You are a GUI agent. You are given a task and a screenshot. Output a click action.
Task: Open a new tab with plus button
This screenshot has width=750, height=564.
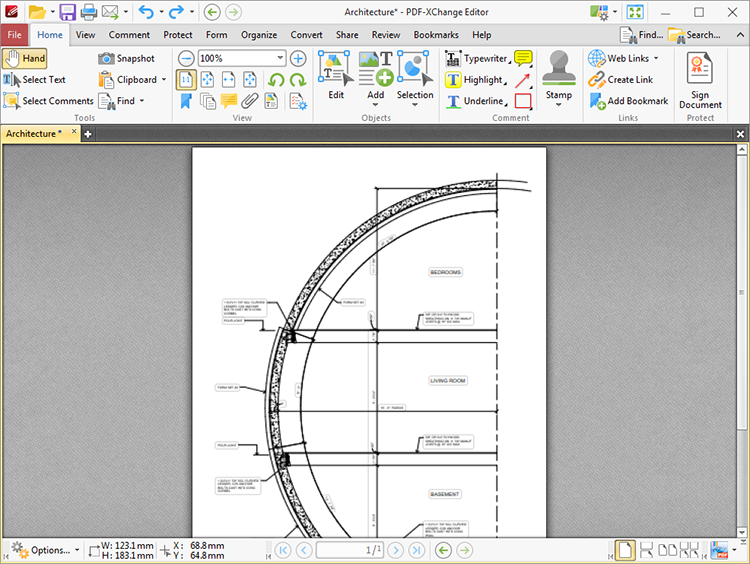coord(88,134)
